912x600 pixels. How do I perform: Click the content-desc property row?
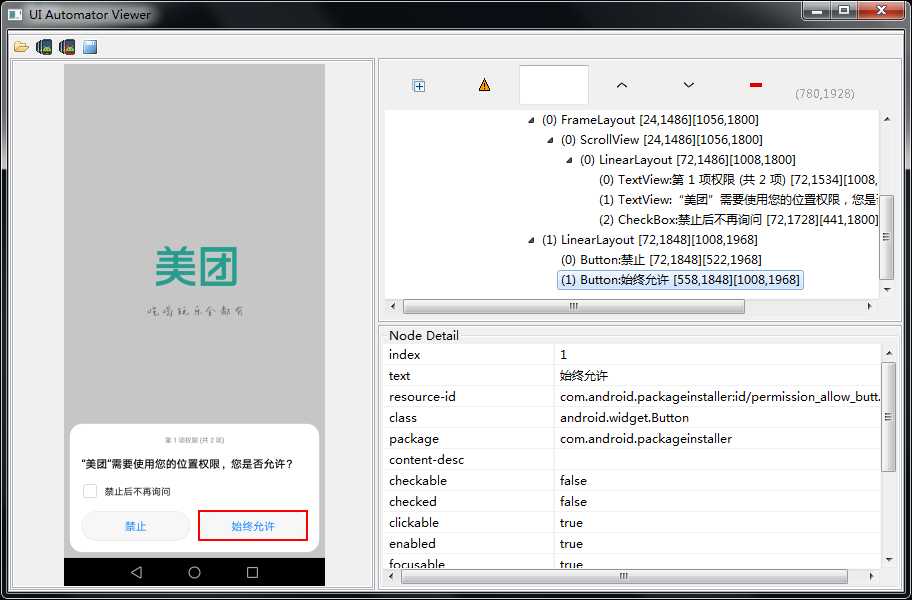[633, 459]
